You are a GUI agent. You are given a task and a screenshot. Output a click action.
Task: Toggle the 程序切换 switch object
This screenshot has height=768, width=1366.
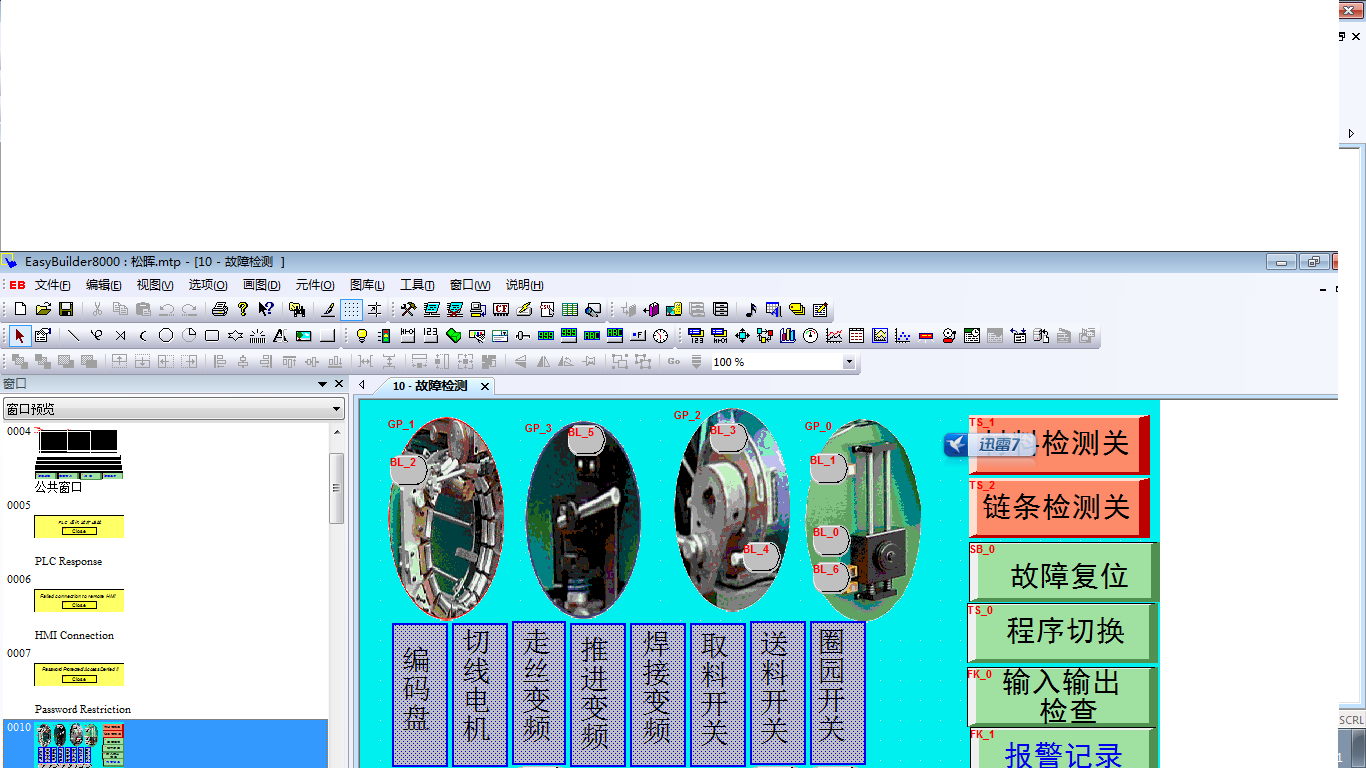point(1064,631)
